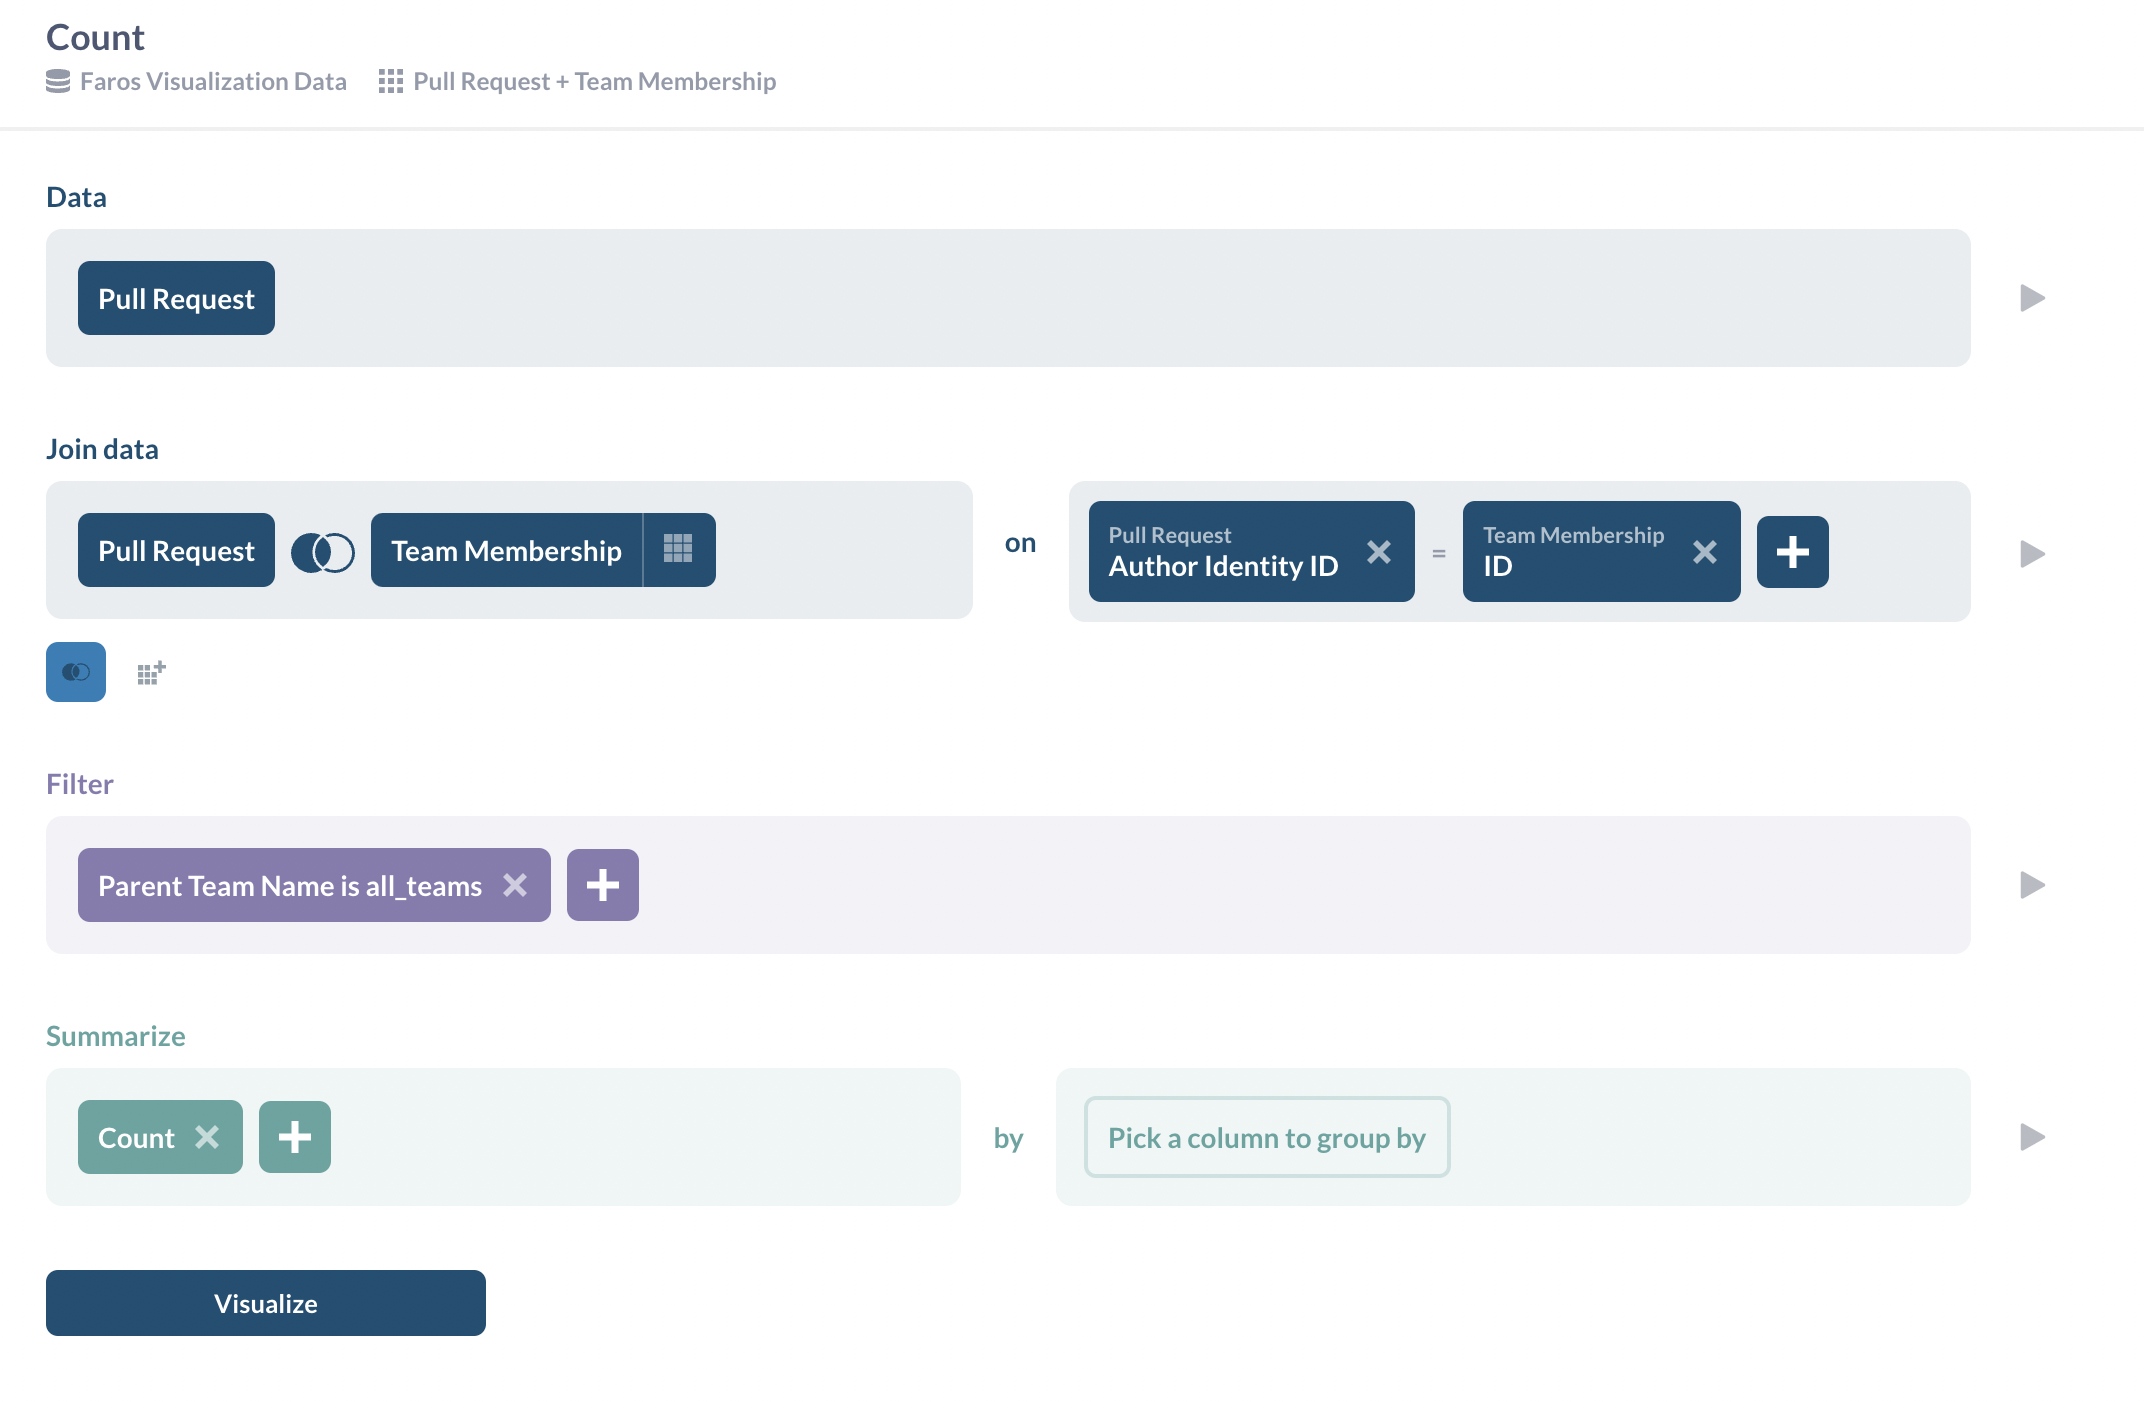Open Team Membership column picker grid icon
The image size is (2144, 1408).
click(678, 549)
